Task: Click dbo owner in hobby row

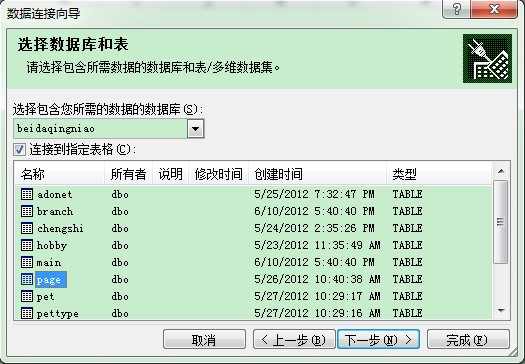Action: tap(120, 246)
